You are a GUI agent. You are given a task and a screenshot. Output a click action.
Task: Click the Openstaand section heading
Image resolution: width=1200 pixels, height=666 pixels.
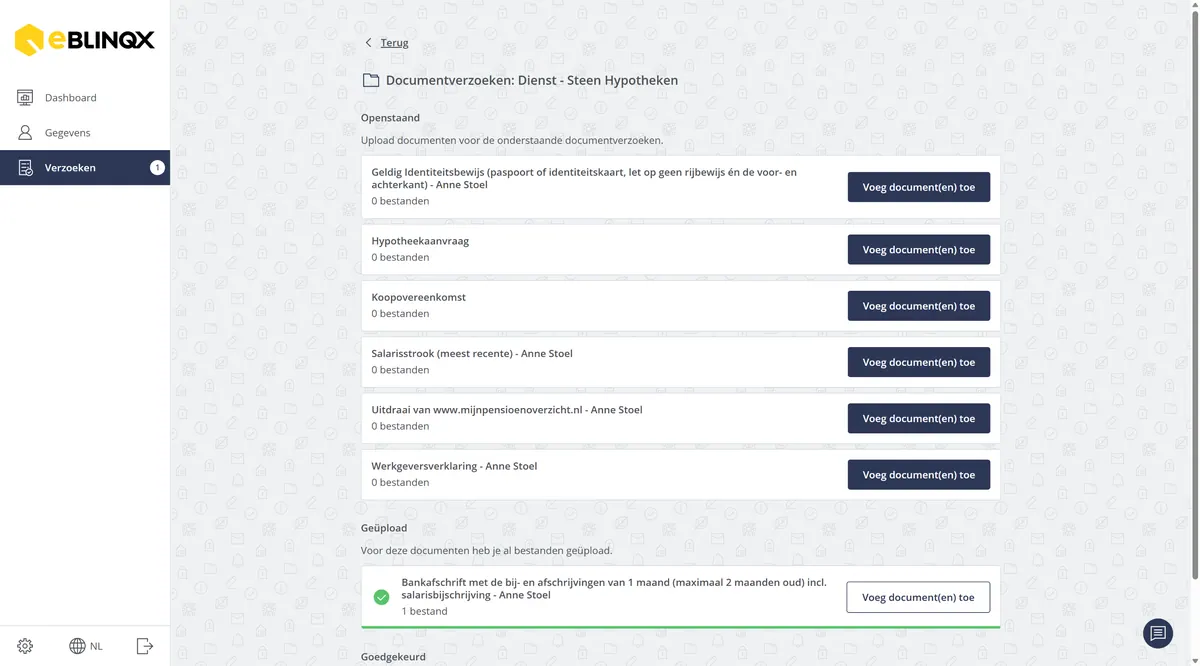click(390, 118)
